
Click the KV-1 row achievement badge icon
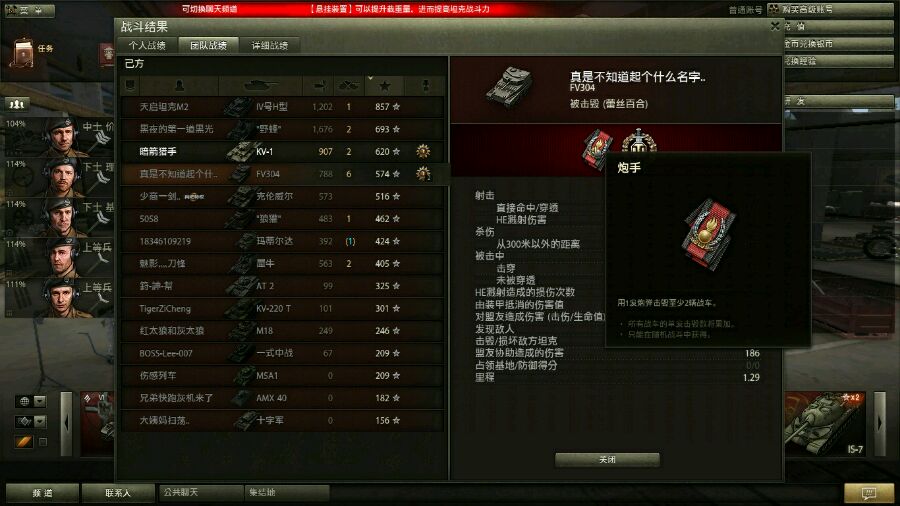[x=423, y=151]
